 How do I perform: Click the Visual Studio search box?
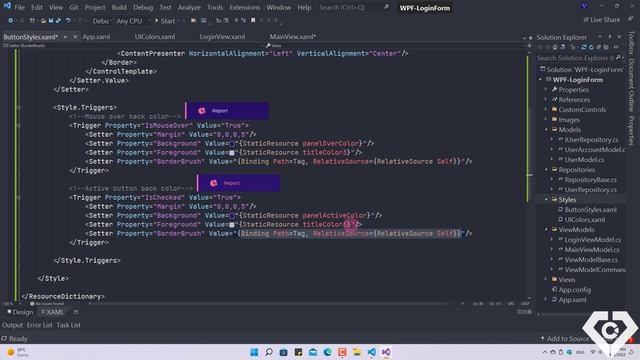tap(353, 7)
